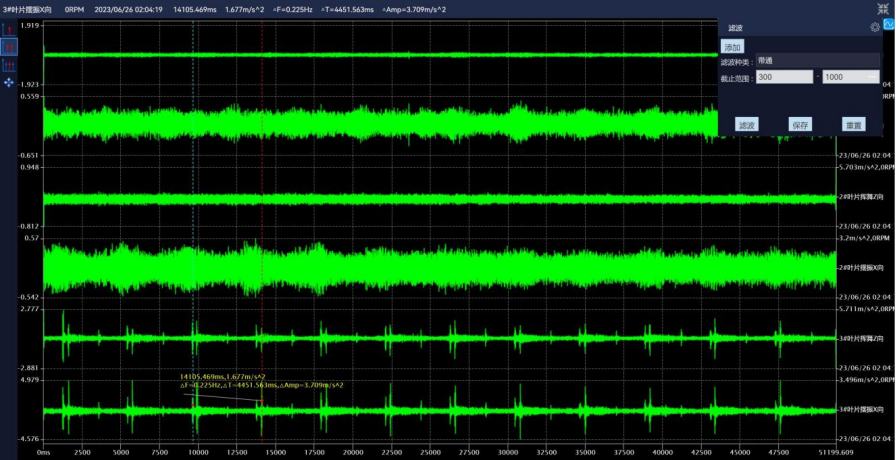Click the 添加 button in filter panel

(x=732, y=47)
